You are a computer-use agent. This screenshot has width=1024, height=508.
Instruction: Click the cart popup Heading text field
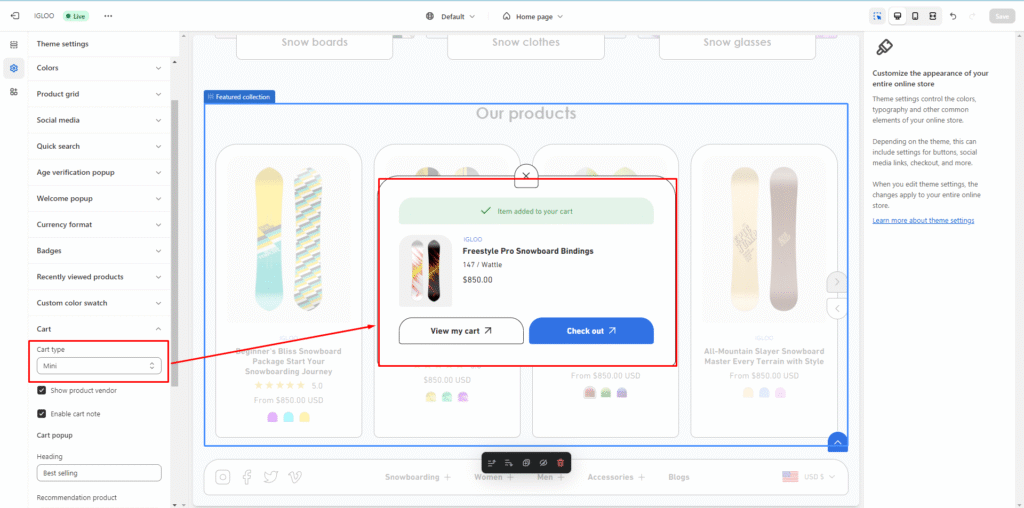point(98,472)
